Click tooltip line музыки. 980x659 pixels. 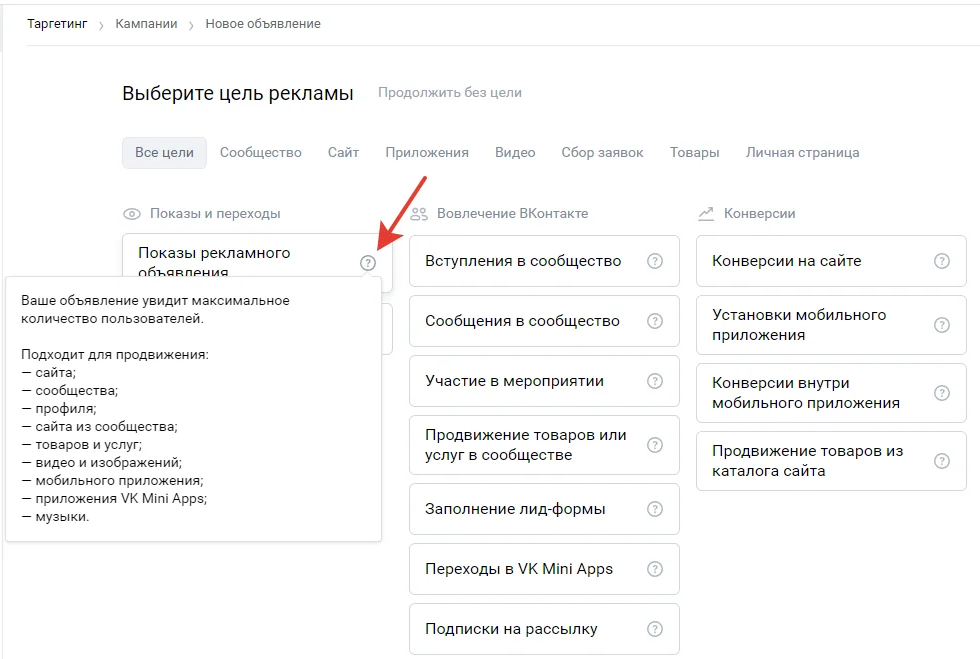pyautogui.click(x=56, y=517)
